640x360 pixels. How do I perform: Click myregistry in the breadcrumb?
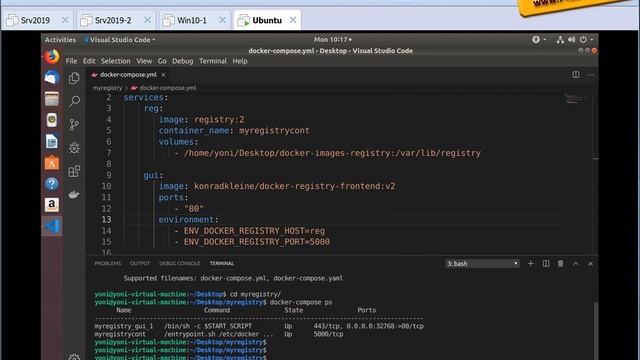107,88
